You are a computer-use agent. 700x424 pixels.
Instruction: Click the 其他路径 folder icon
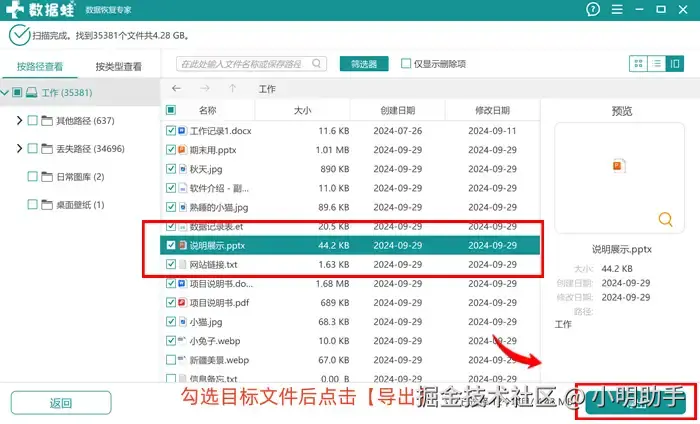pos(47,121)
